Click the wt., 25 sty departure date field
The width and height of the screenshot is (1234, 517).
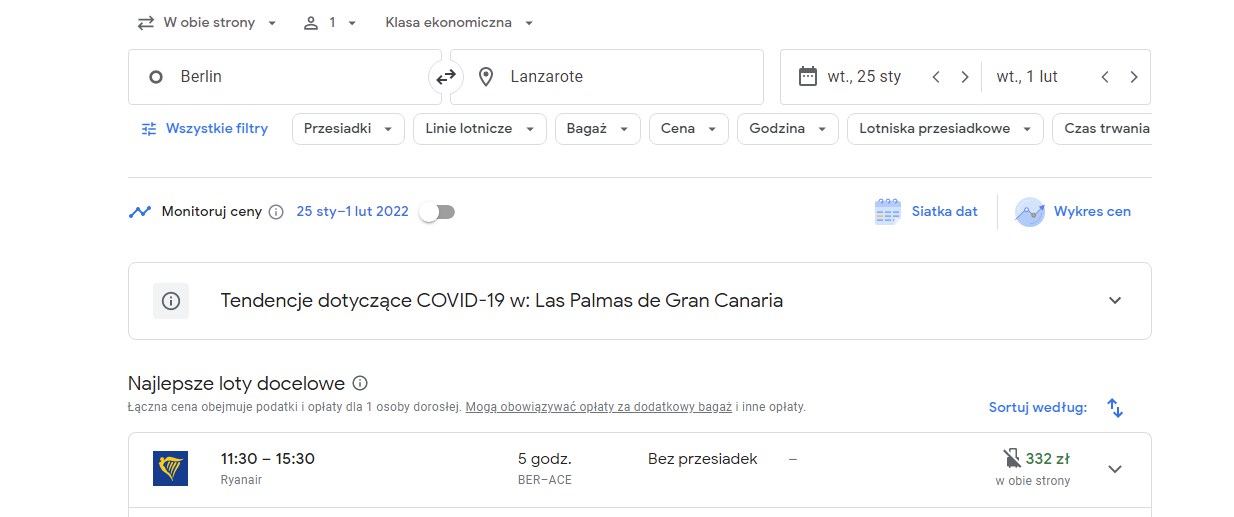pyautogui.click(x=865, y=77)
